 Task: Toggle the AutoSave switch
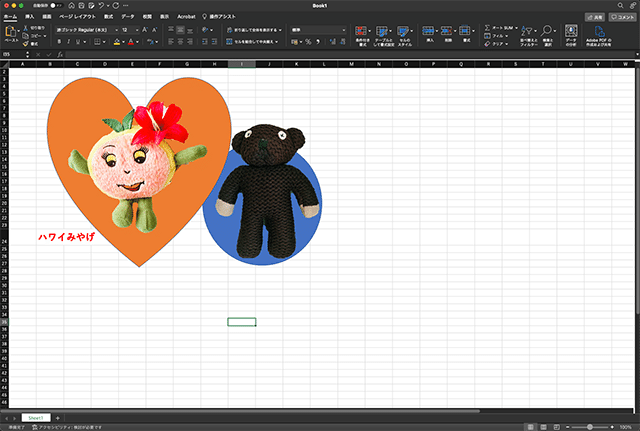click(x=57, y=6)
